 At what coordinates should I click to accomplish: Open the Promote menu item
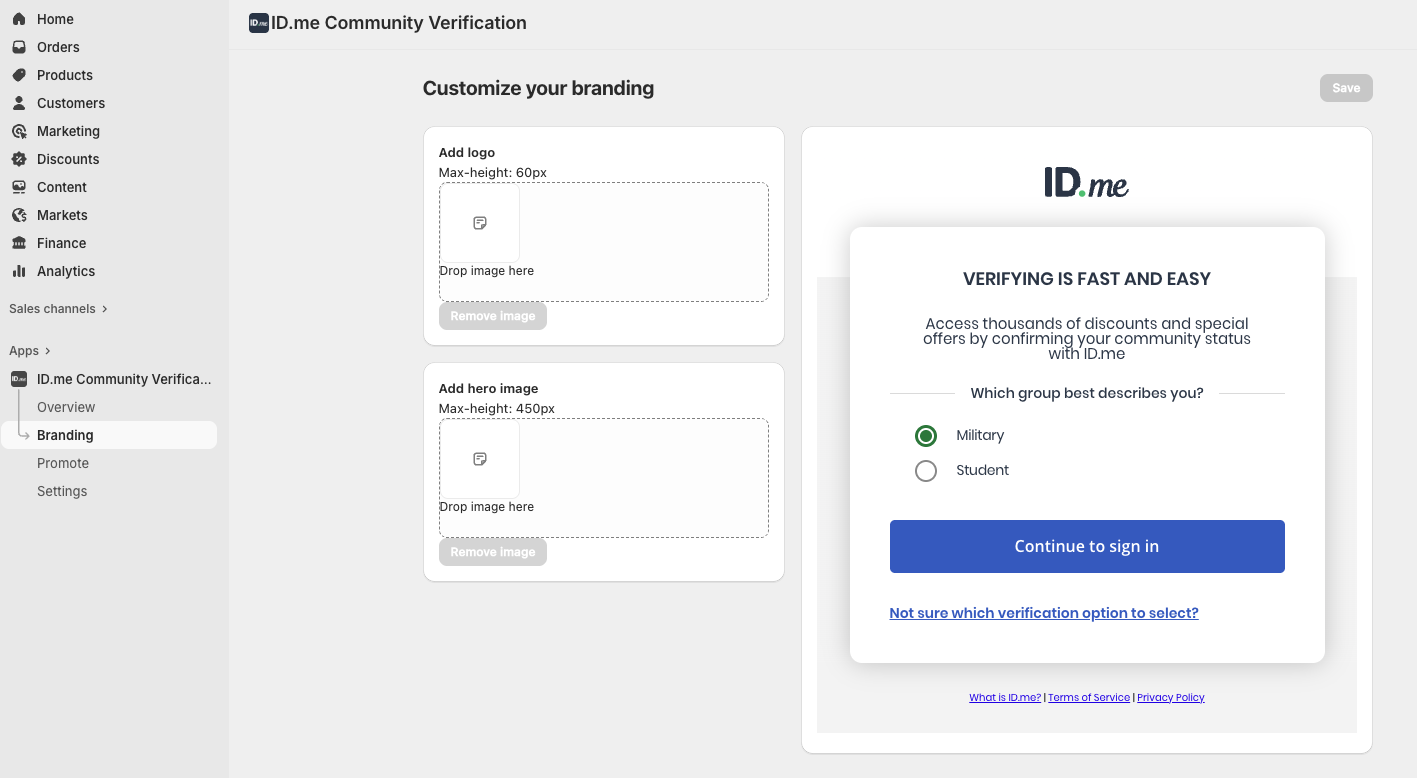click(63, 463)
